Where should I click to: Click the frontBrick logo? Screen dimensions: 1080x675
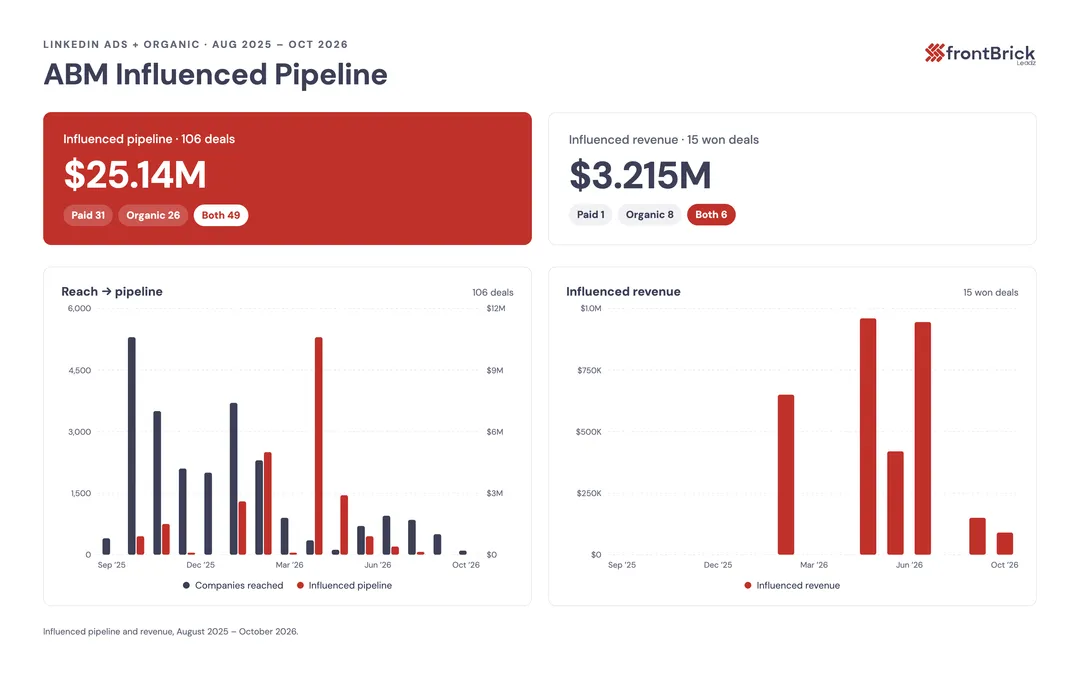[x=979, y=54]
